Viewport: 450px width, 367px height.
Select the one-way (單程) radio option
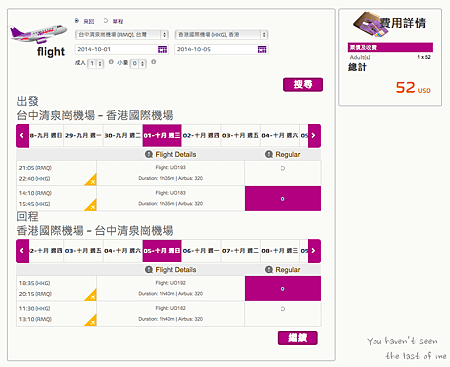(x=106, y=21)
